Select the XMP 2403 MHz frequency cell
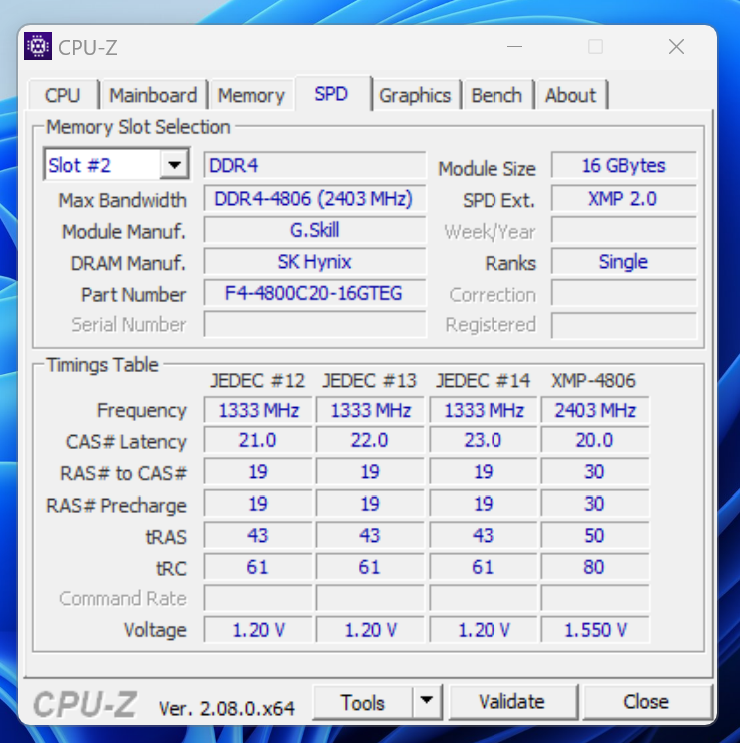740x743 pixels. tap(595, 410)
